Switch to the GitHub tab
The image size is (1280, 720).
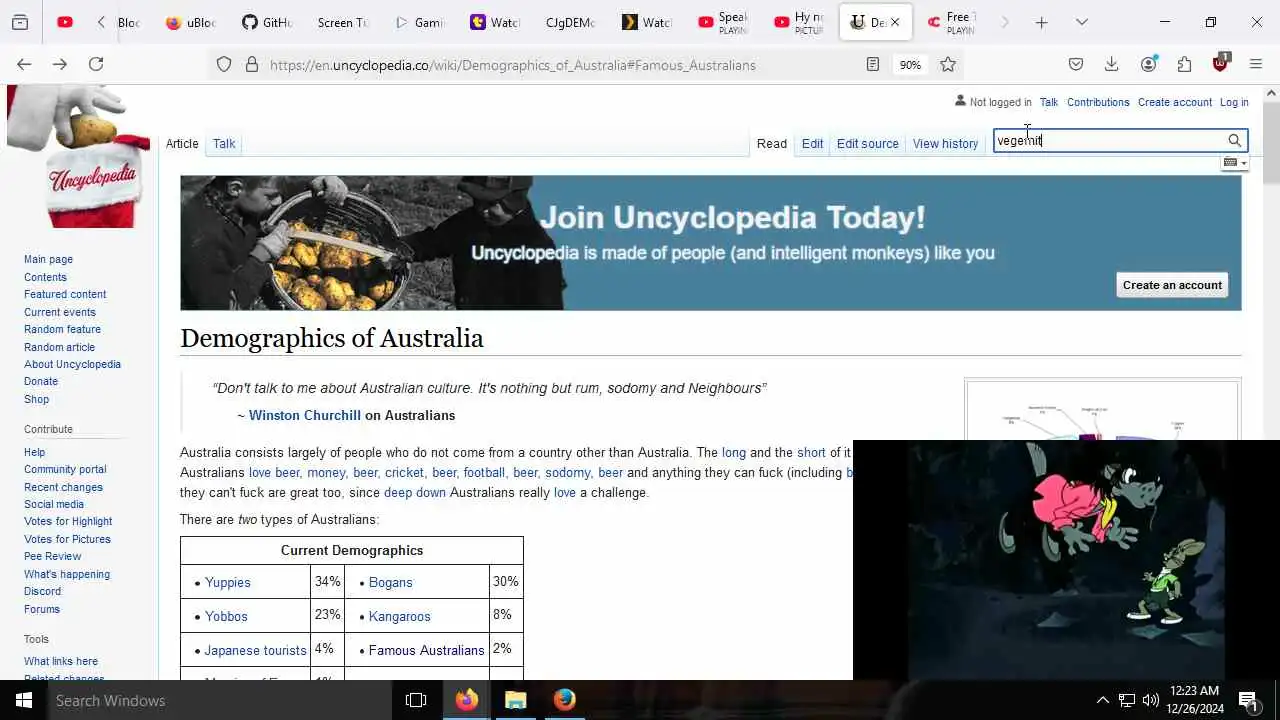pos(266,22)
